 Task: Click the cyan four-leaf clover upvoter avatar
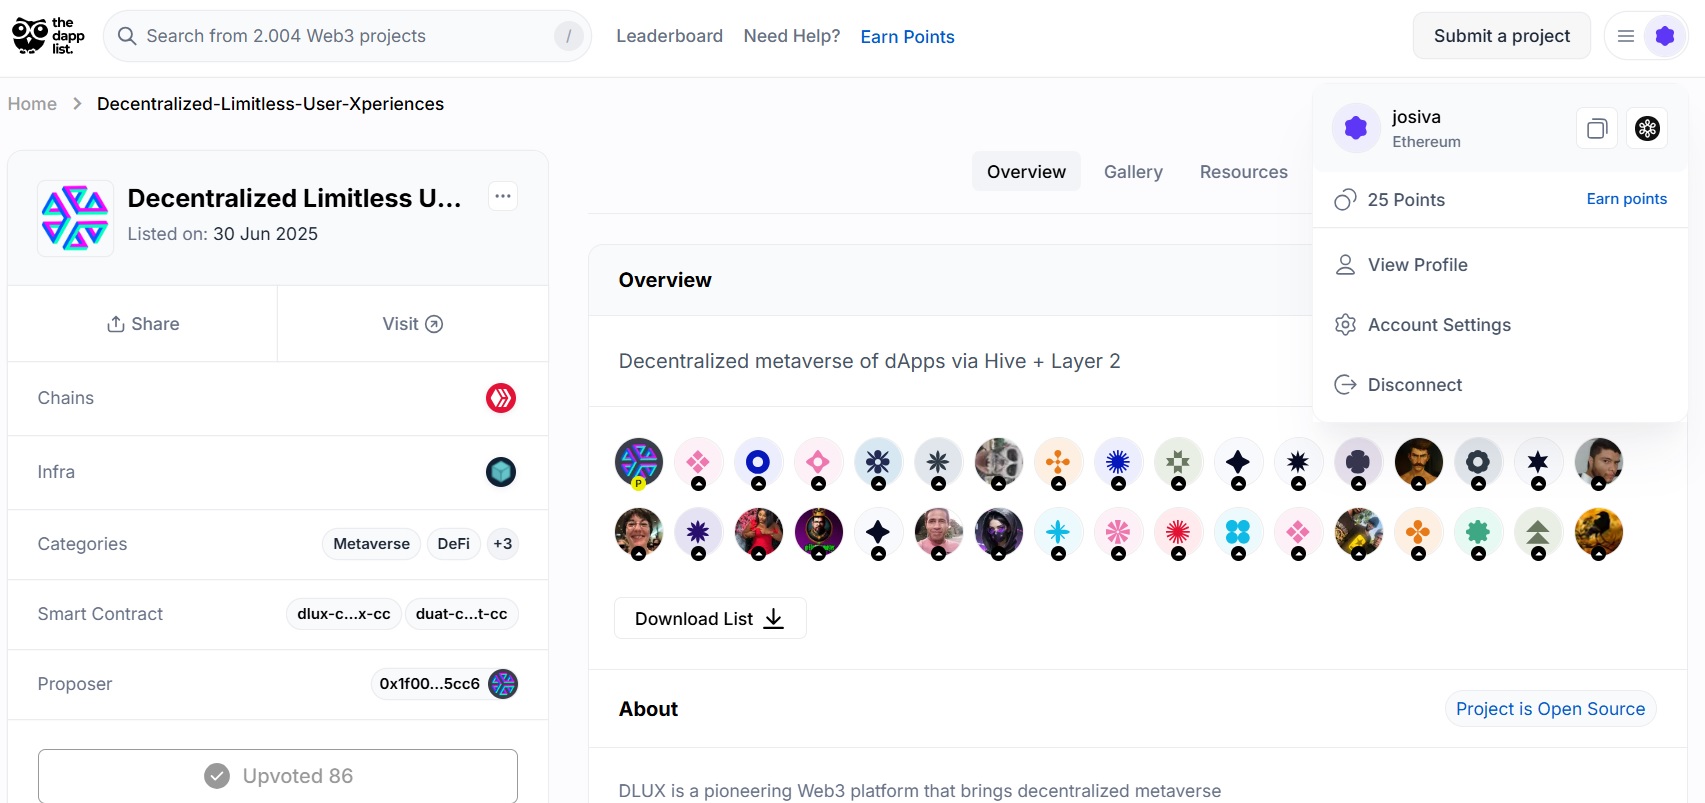[1238, 532]
